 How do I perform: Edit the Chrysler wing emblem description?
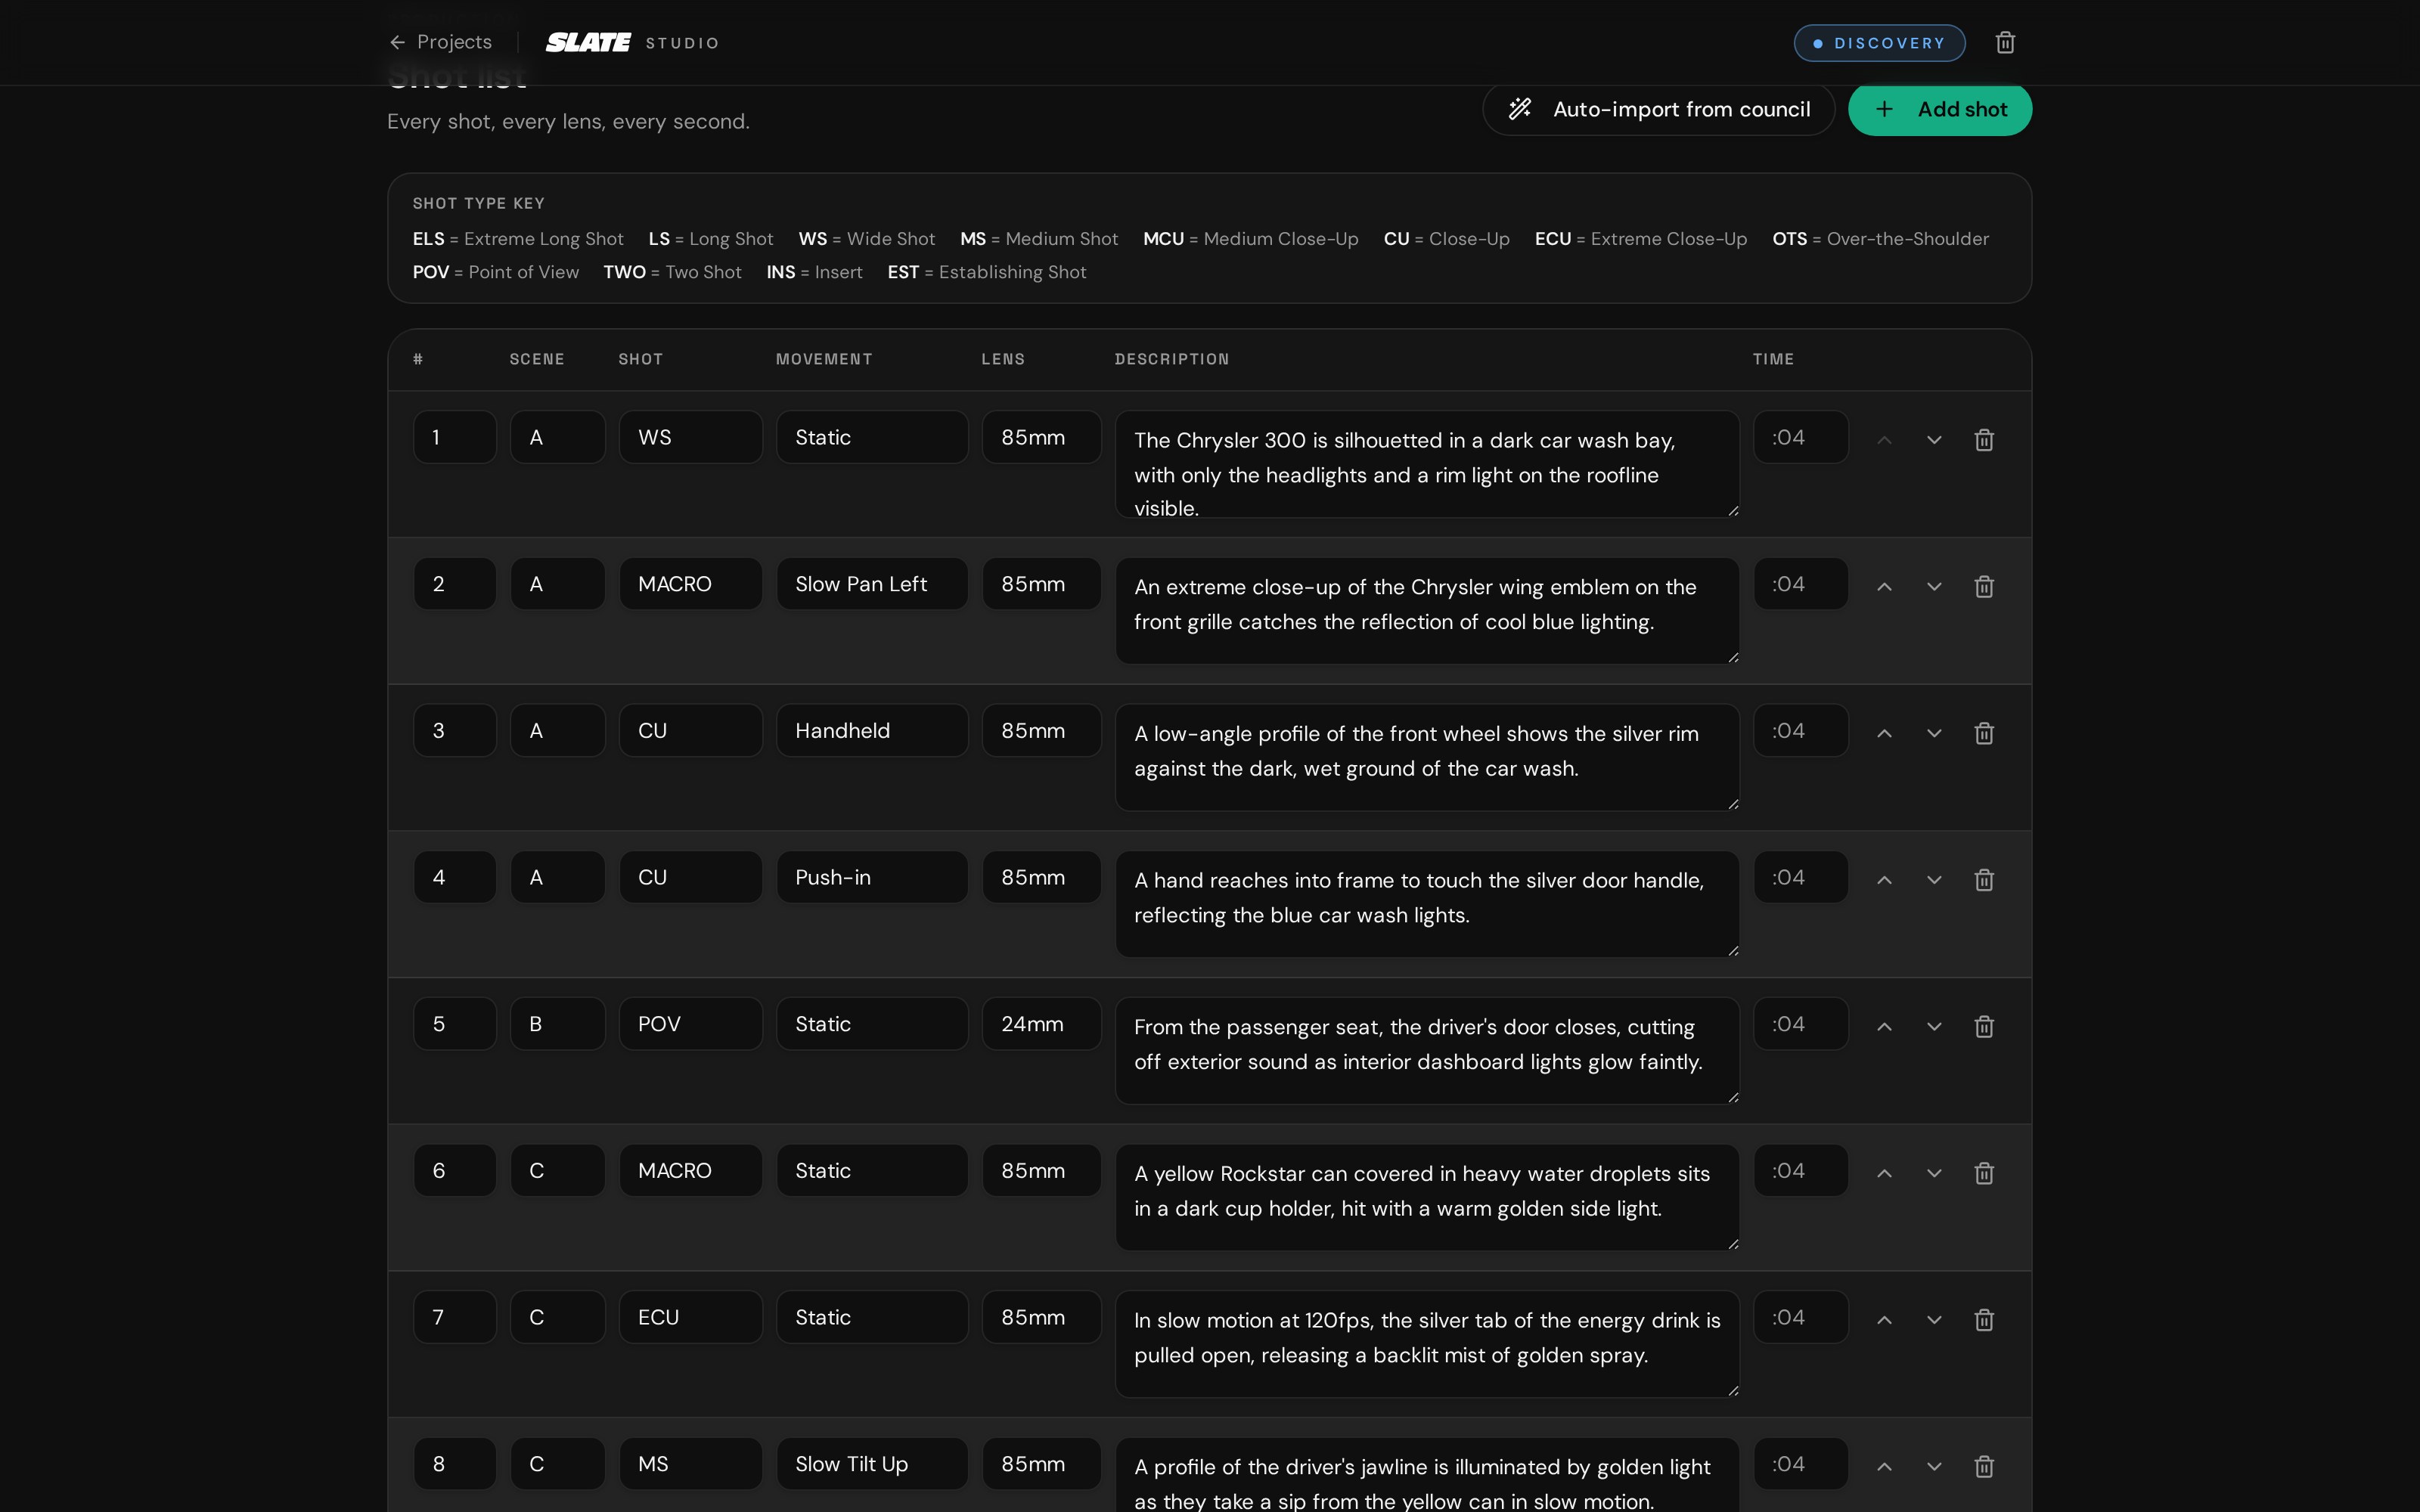[x=1427, y=611]
